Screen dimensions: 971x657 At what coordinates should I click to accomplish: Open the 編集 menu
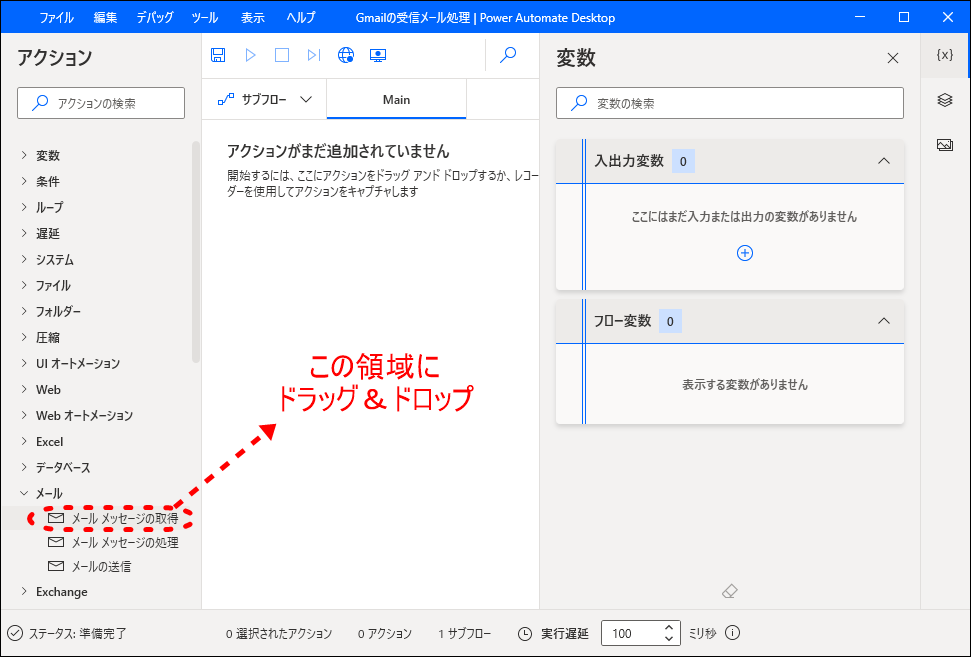(105, 17)
